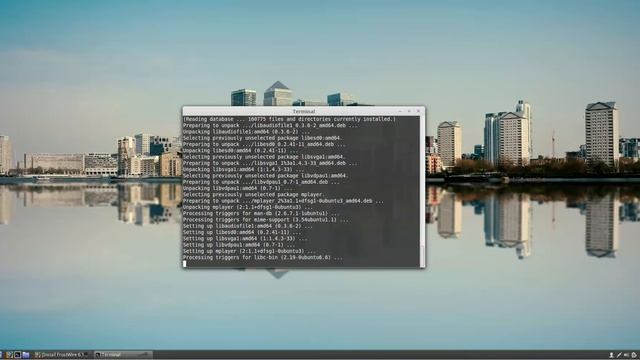The height and width of the screenshot is (360, 640).
Task: Close the Terminal window
Action: tap(418, 111)
